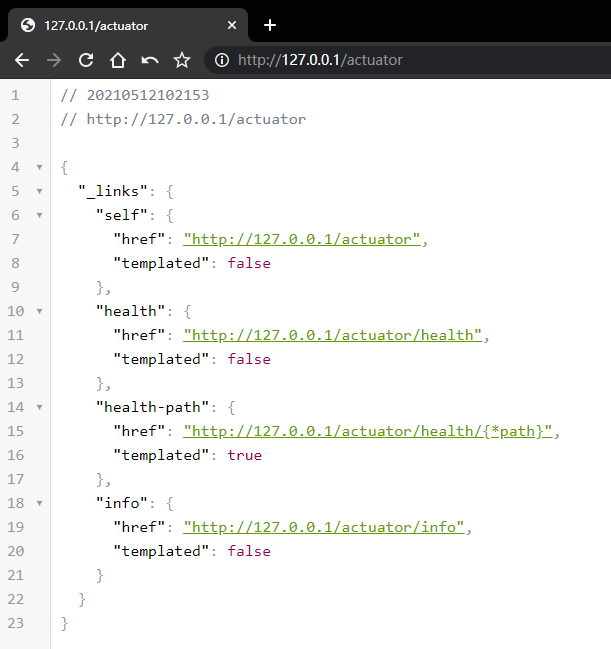Go to the Home page icon
The height and width of the screenshot is (649, 611).
tap(118, 60)
